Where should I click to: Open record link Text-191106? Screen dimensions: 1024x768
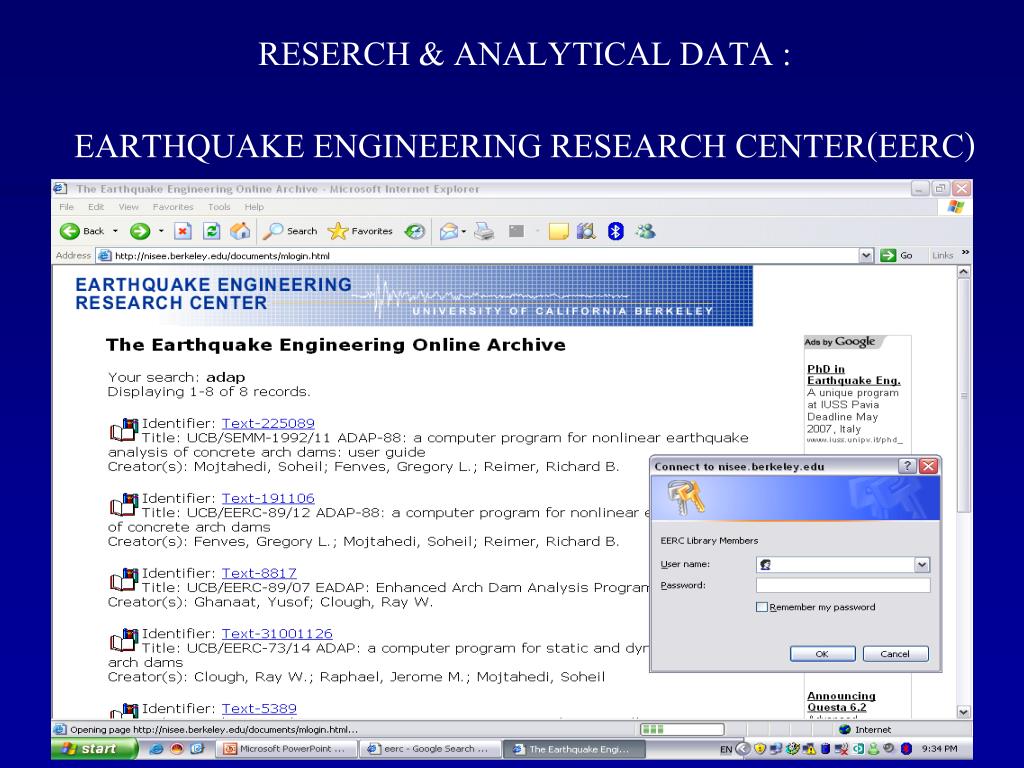[x=268, y=498]
